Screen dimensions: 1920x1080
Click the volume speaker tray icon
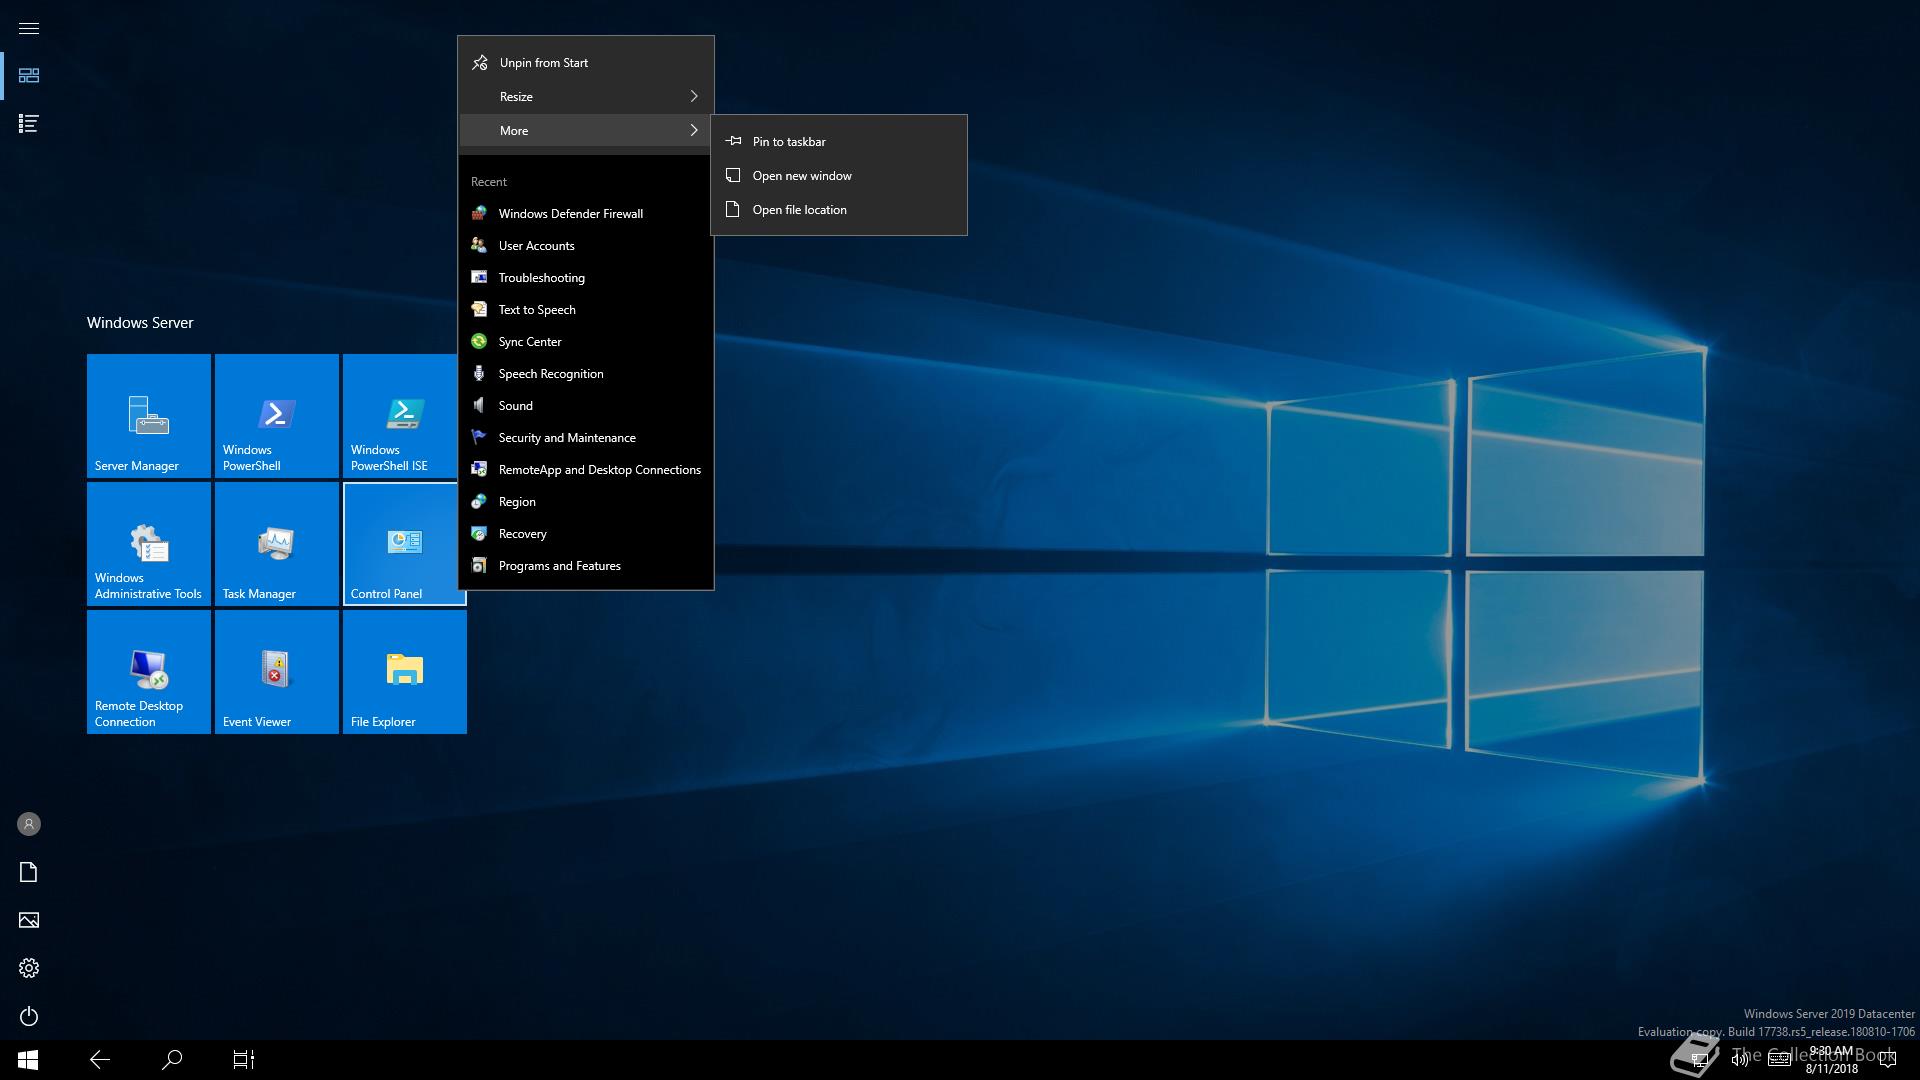click(x=1740, y=1060)
